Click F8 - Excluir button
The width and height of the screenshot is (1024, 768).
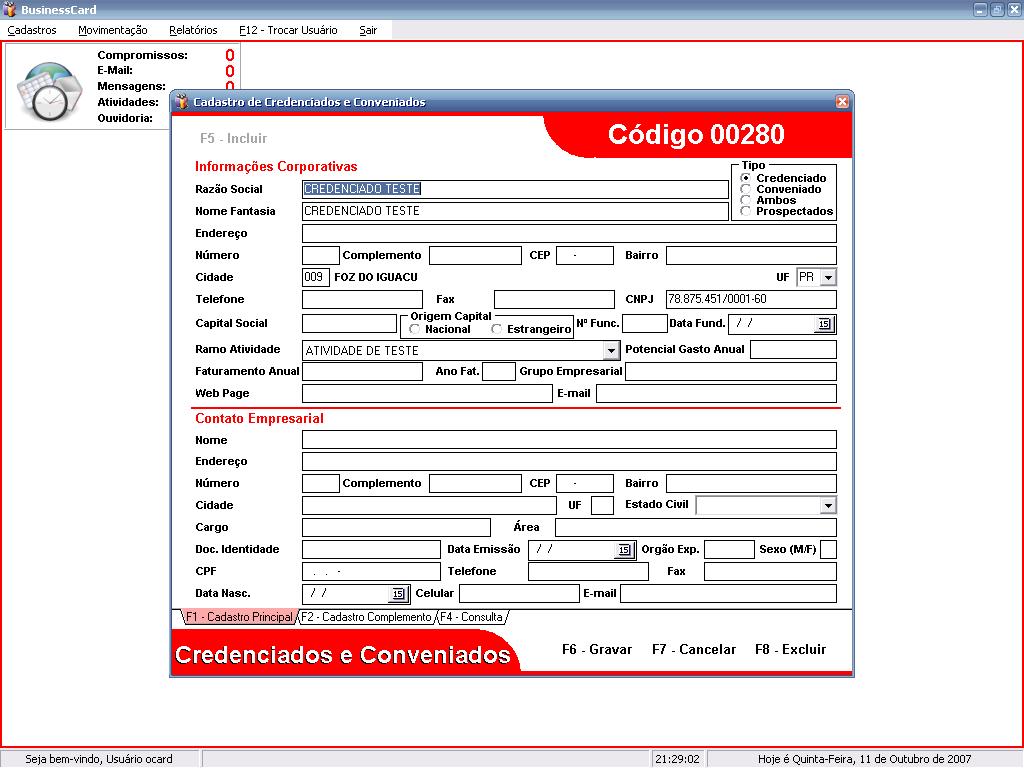click(790, 650)
